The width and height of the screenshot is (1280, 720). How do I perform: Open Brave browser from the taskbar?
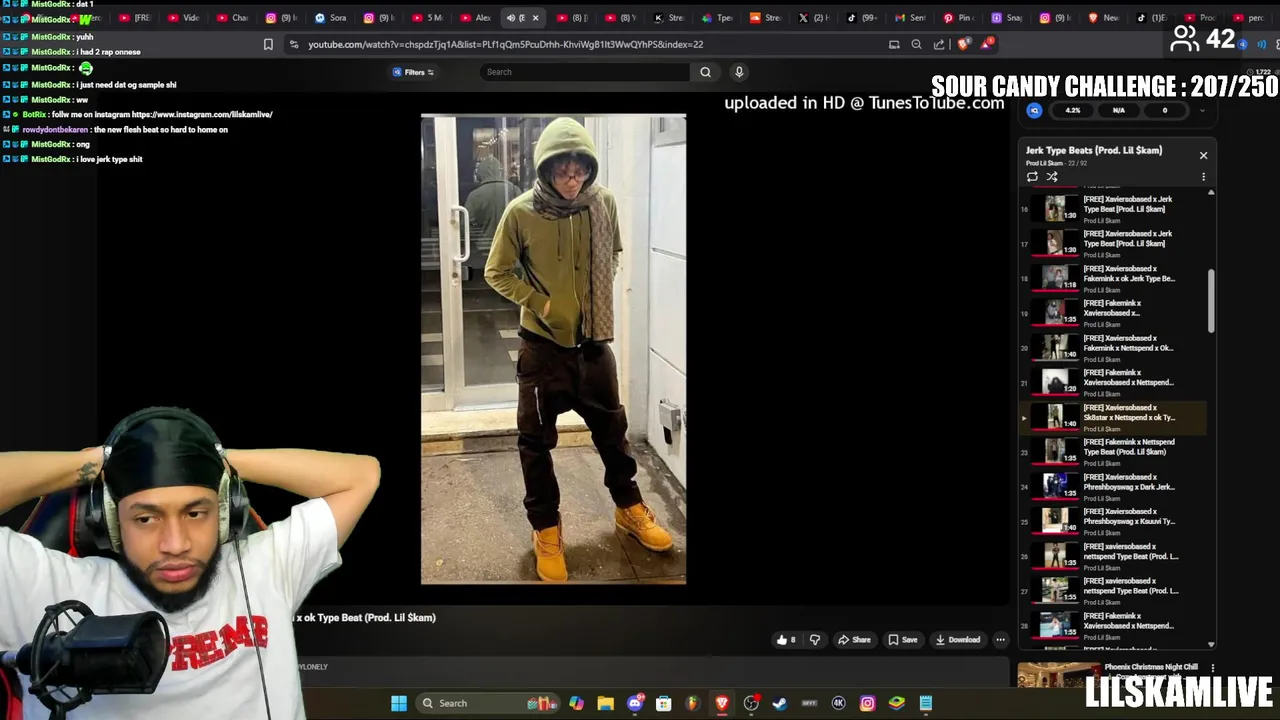722,703
